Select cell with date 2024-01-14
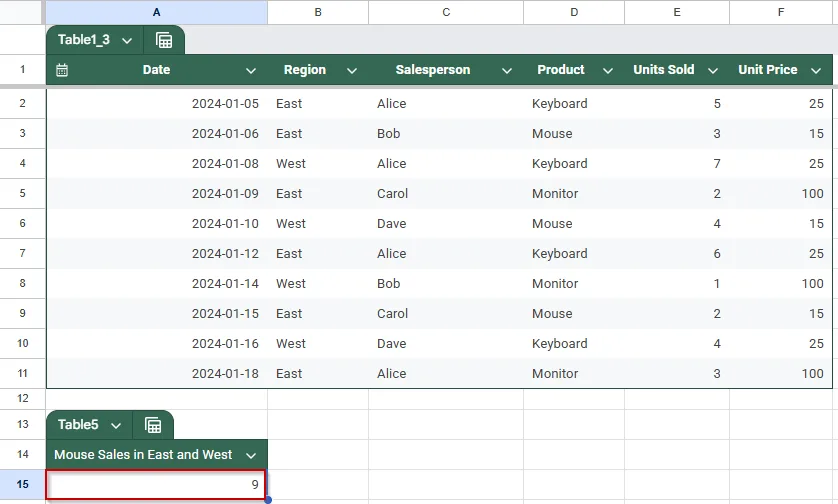The image size is (838, 504). [157, 283]
